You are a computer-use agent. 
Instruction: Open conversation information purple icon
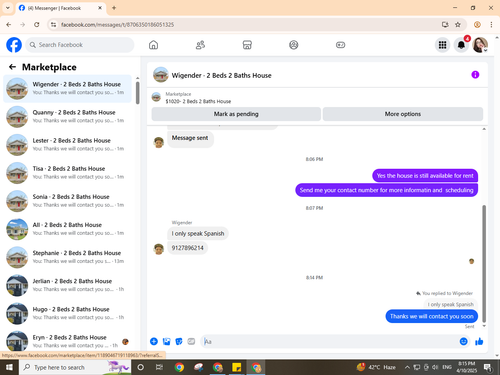[x=475, y=75]
